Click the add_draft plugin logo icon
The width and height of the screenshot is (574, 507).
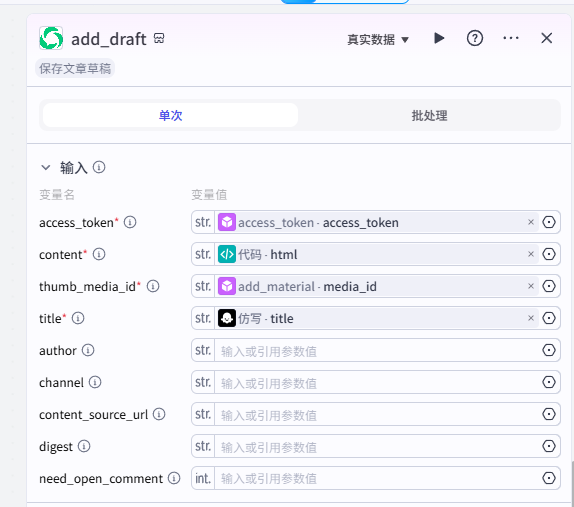click(x=51, y=38)
